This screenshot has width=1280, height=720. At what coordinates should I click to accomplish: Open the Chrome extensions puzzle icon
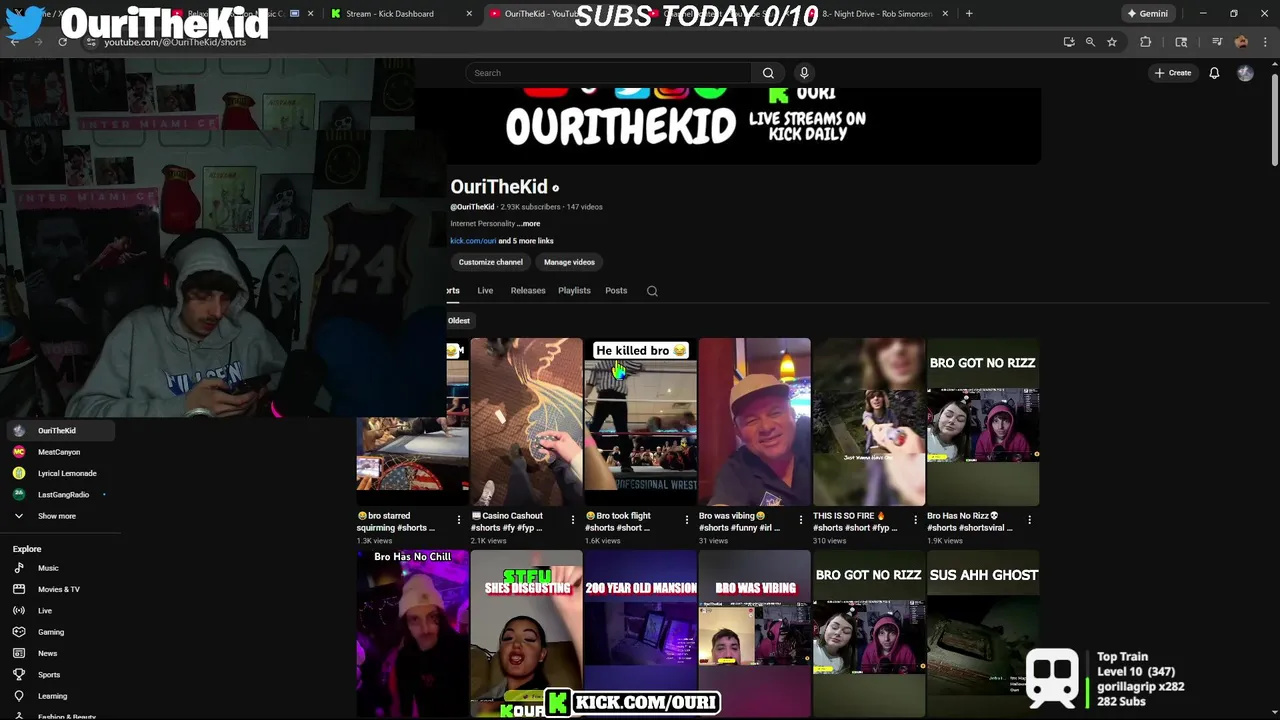(1146, 42)
